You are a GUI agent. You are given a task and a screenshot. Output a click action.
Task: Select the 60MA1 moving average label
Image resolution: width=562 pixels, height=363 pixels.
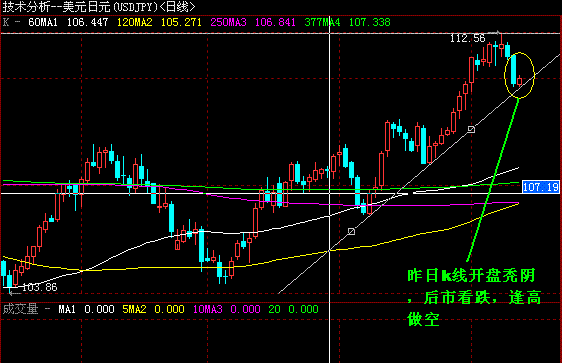click(43, 23)
